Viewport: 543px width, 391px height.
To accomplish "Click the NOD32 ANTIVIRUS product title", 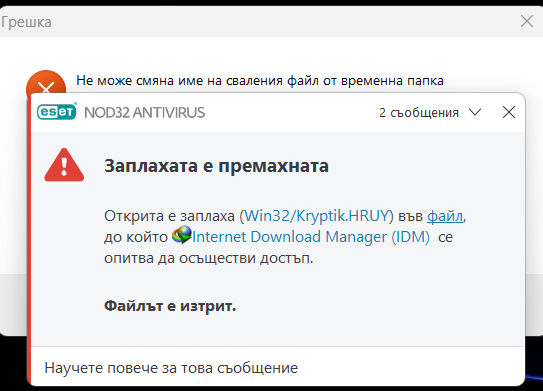I will click(145, 113).
